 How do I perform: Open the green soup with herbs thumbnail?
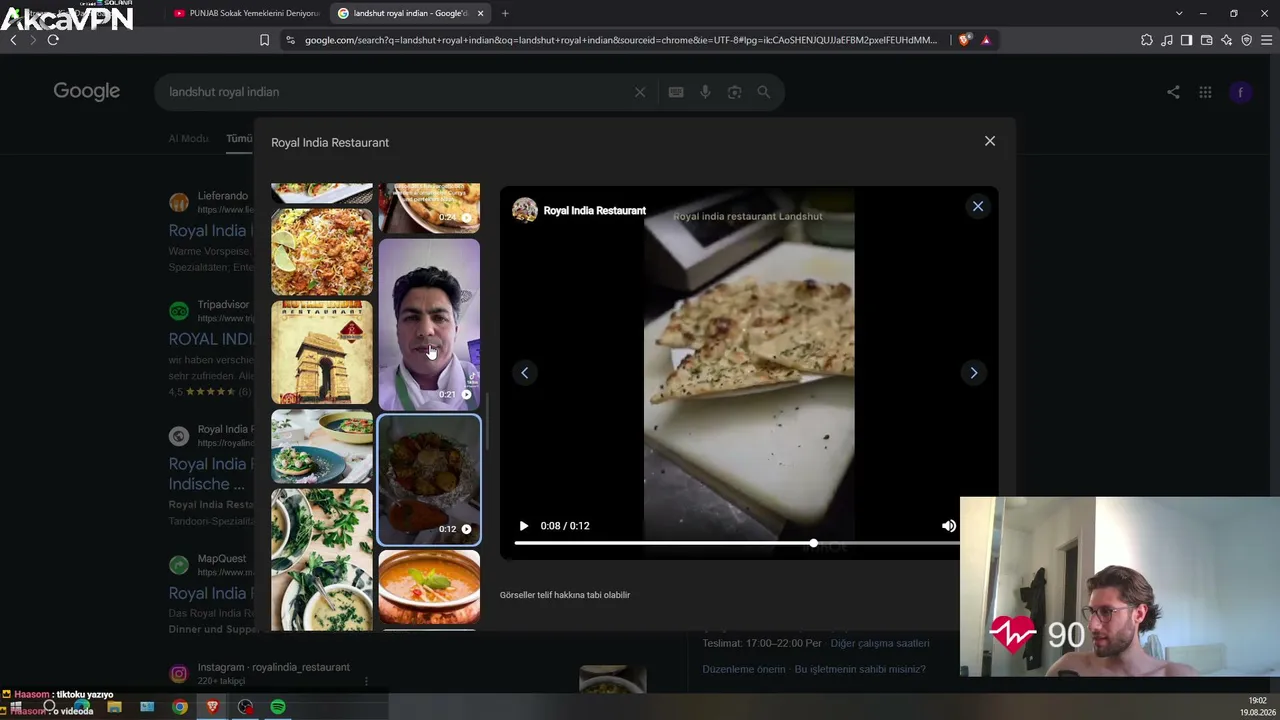point(322,559)
